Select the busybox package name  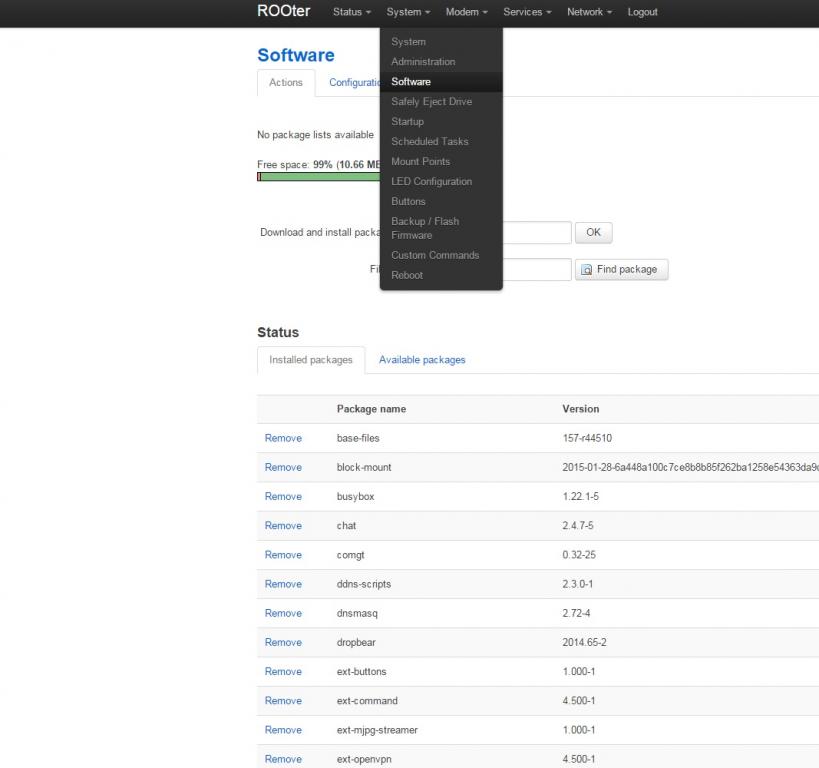click(356, 496)
